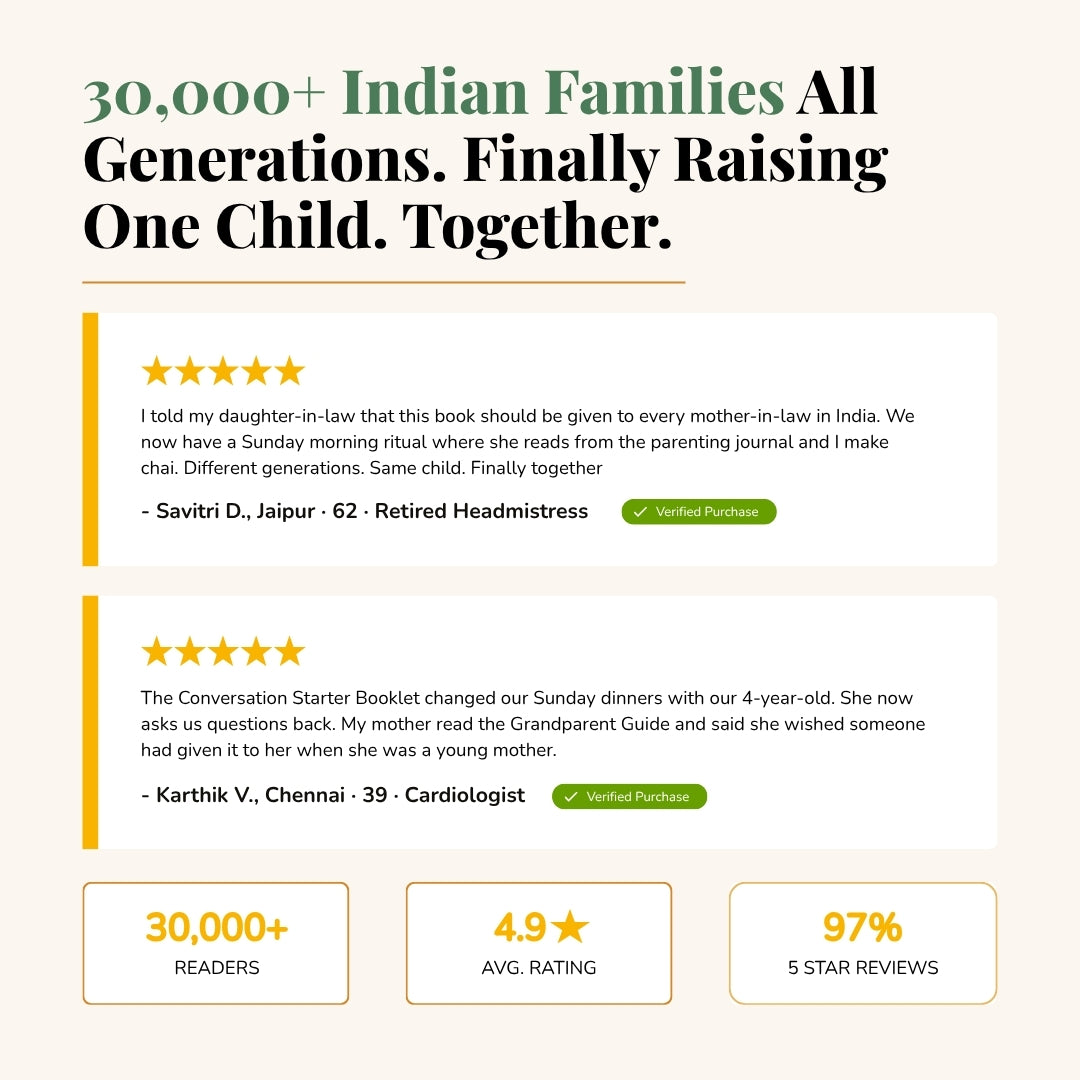Click the last star in Karthik's review

[290, 652]
